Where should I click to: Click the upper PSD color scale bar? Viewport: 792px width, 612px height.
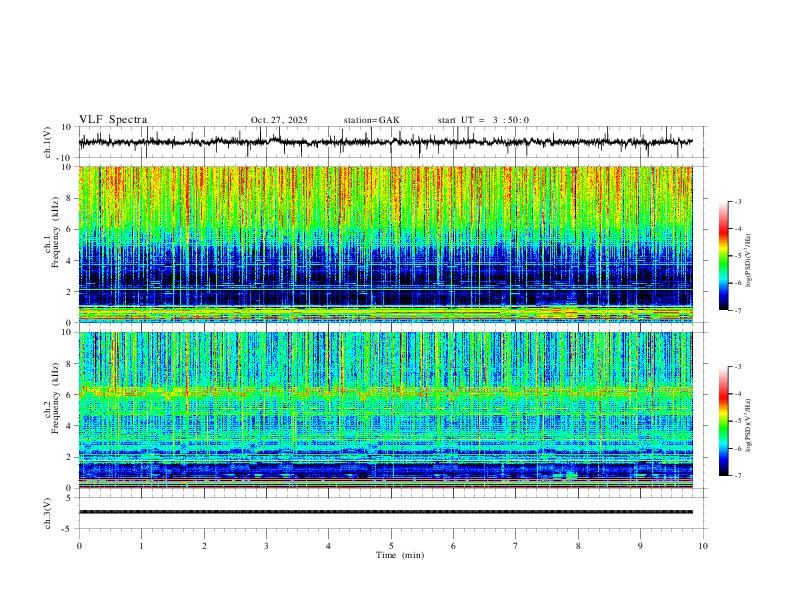click(723, 256)
